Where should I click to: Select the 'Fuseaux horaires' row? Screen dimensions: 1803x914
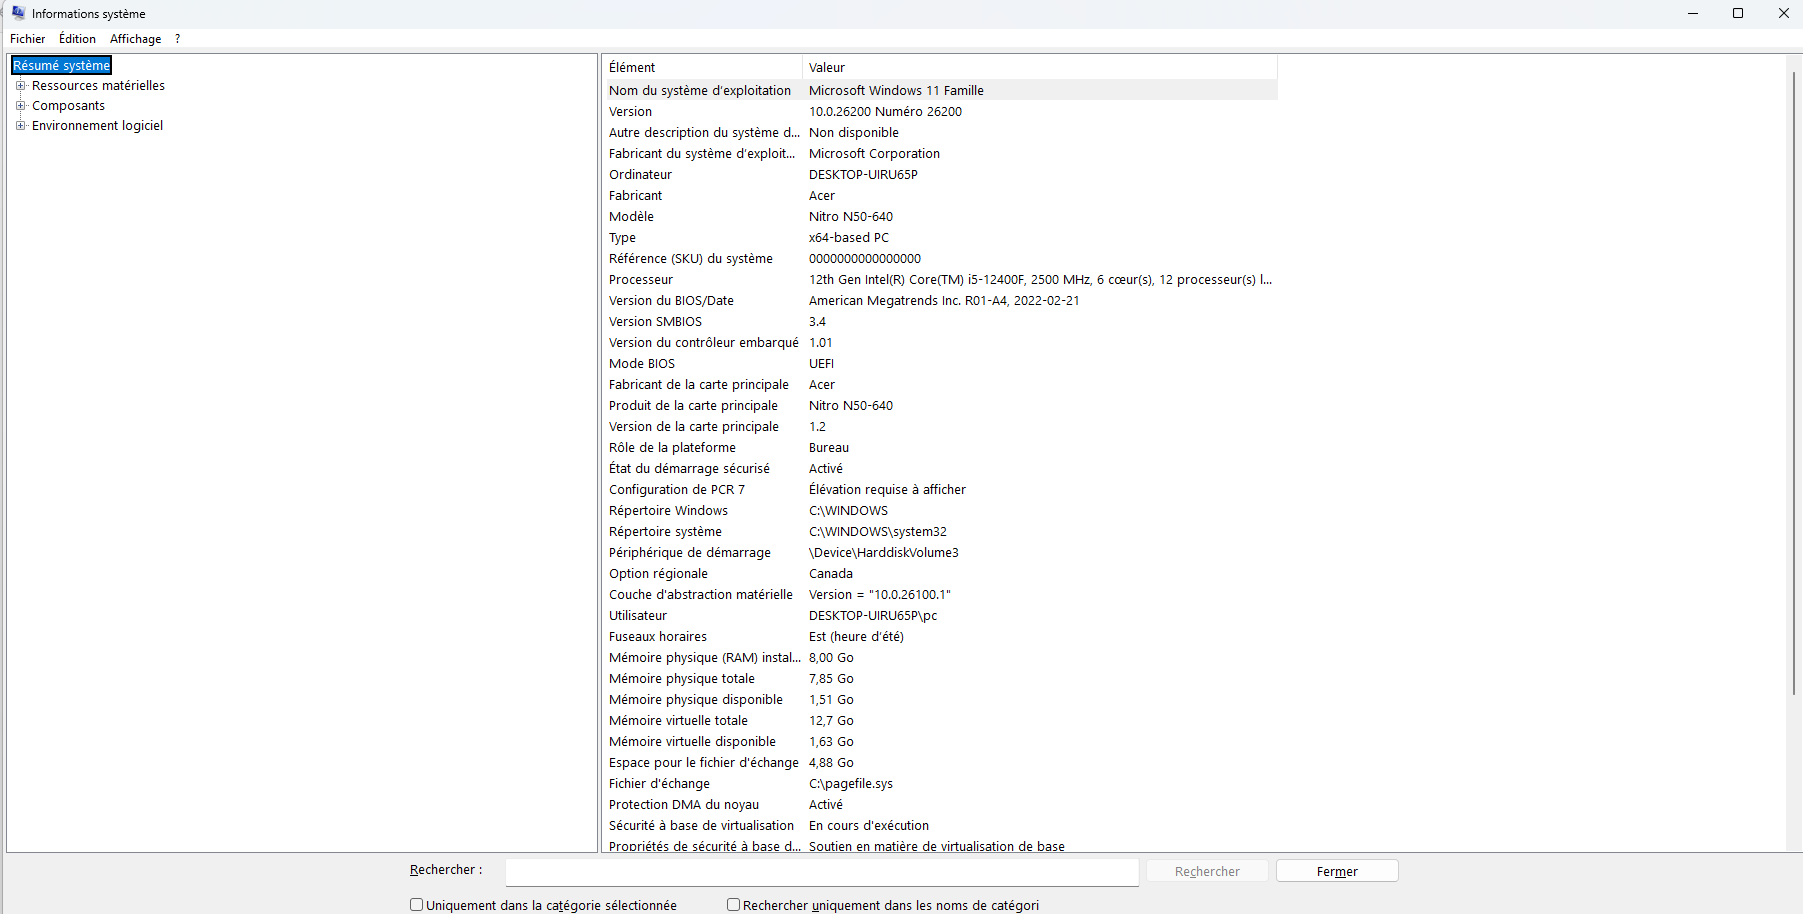[940, 637]
